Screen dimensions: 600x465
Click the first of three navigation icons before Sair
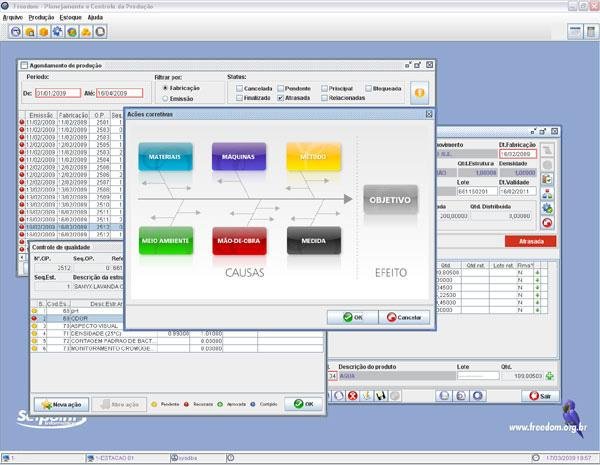click(444, 396)
